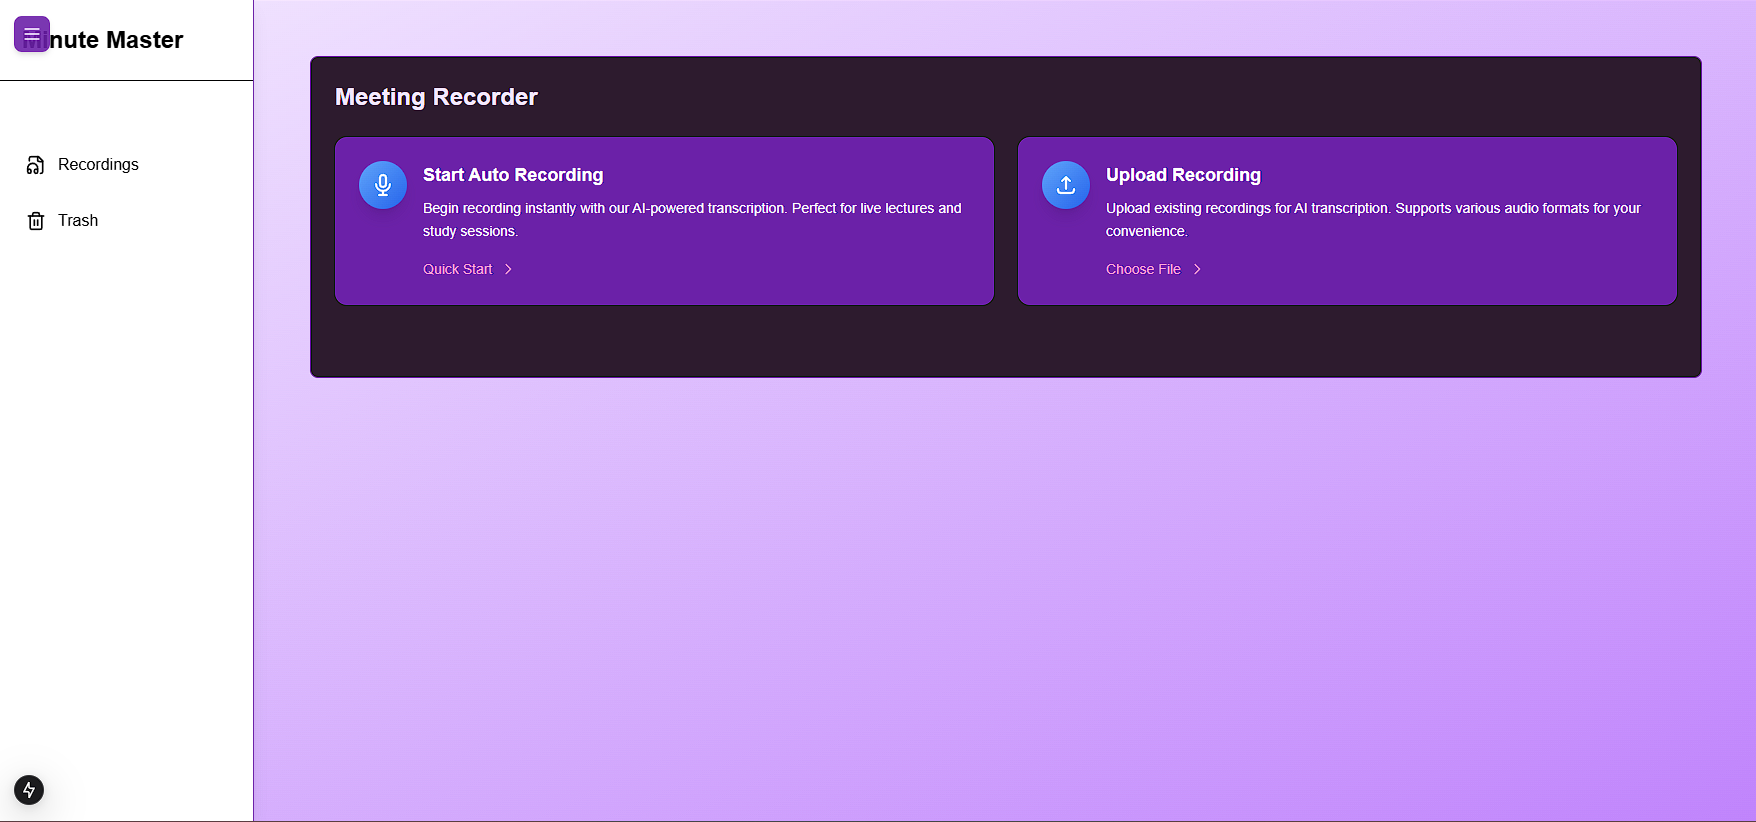Screen dimensions: 1756x822
Task: Click the chevron beside Choose File
Action: [1197, 269]
